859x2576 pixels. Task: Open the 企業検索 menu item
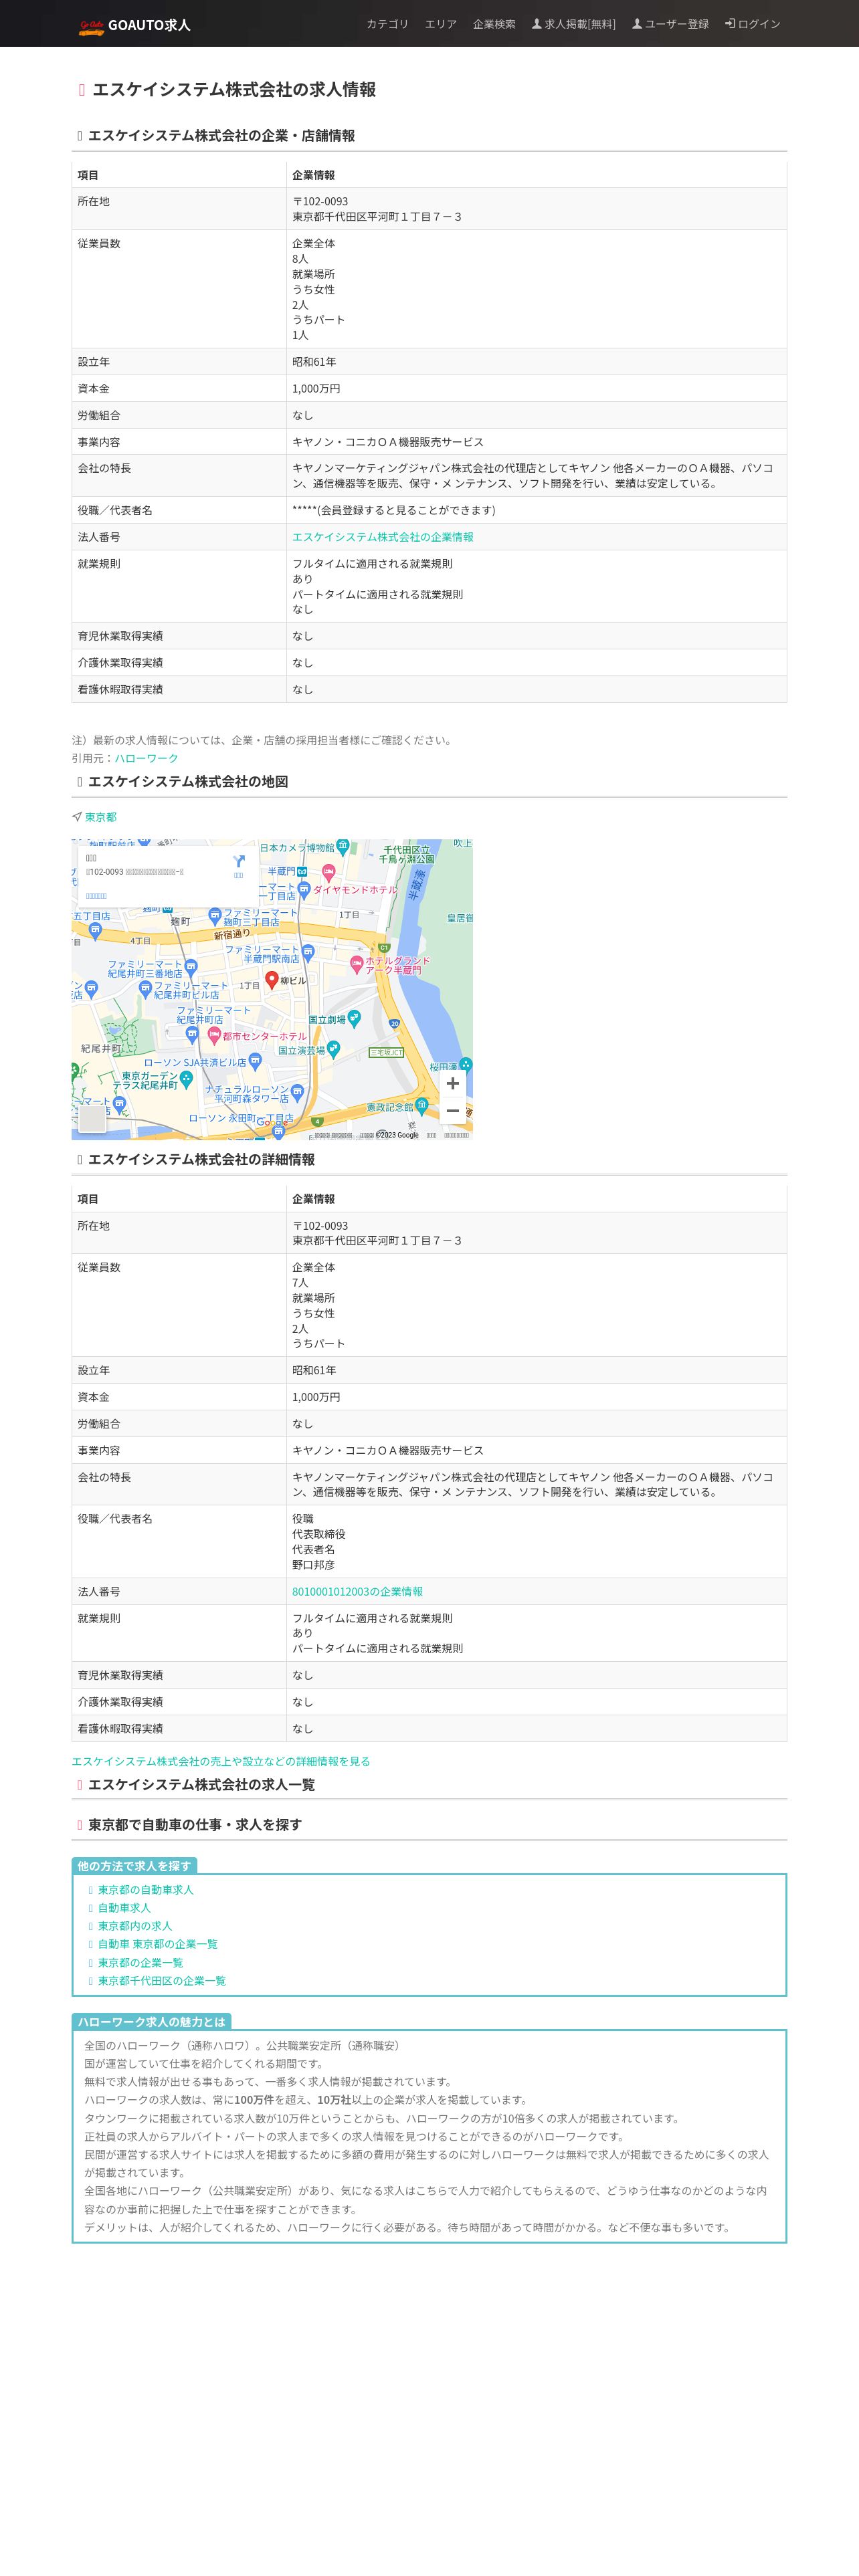click(494, 24)
